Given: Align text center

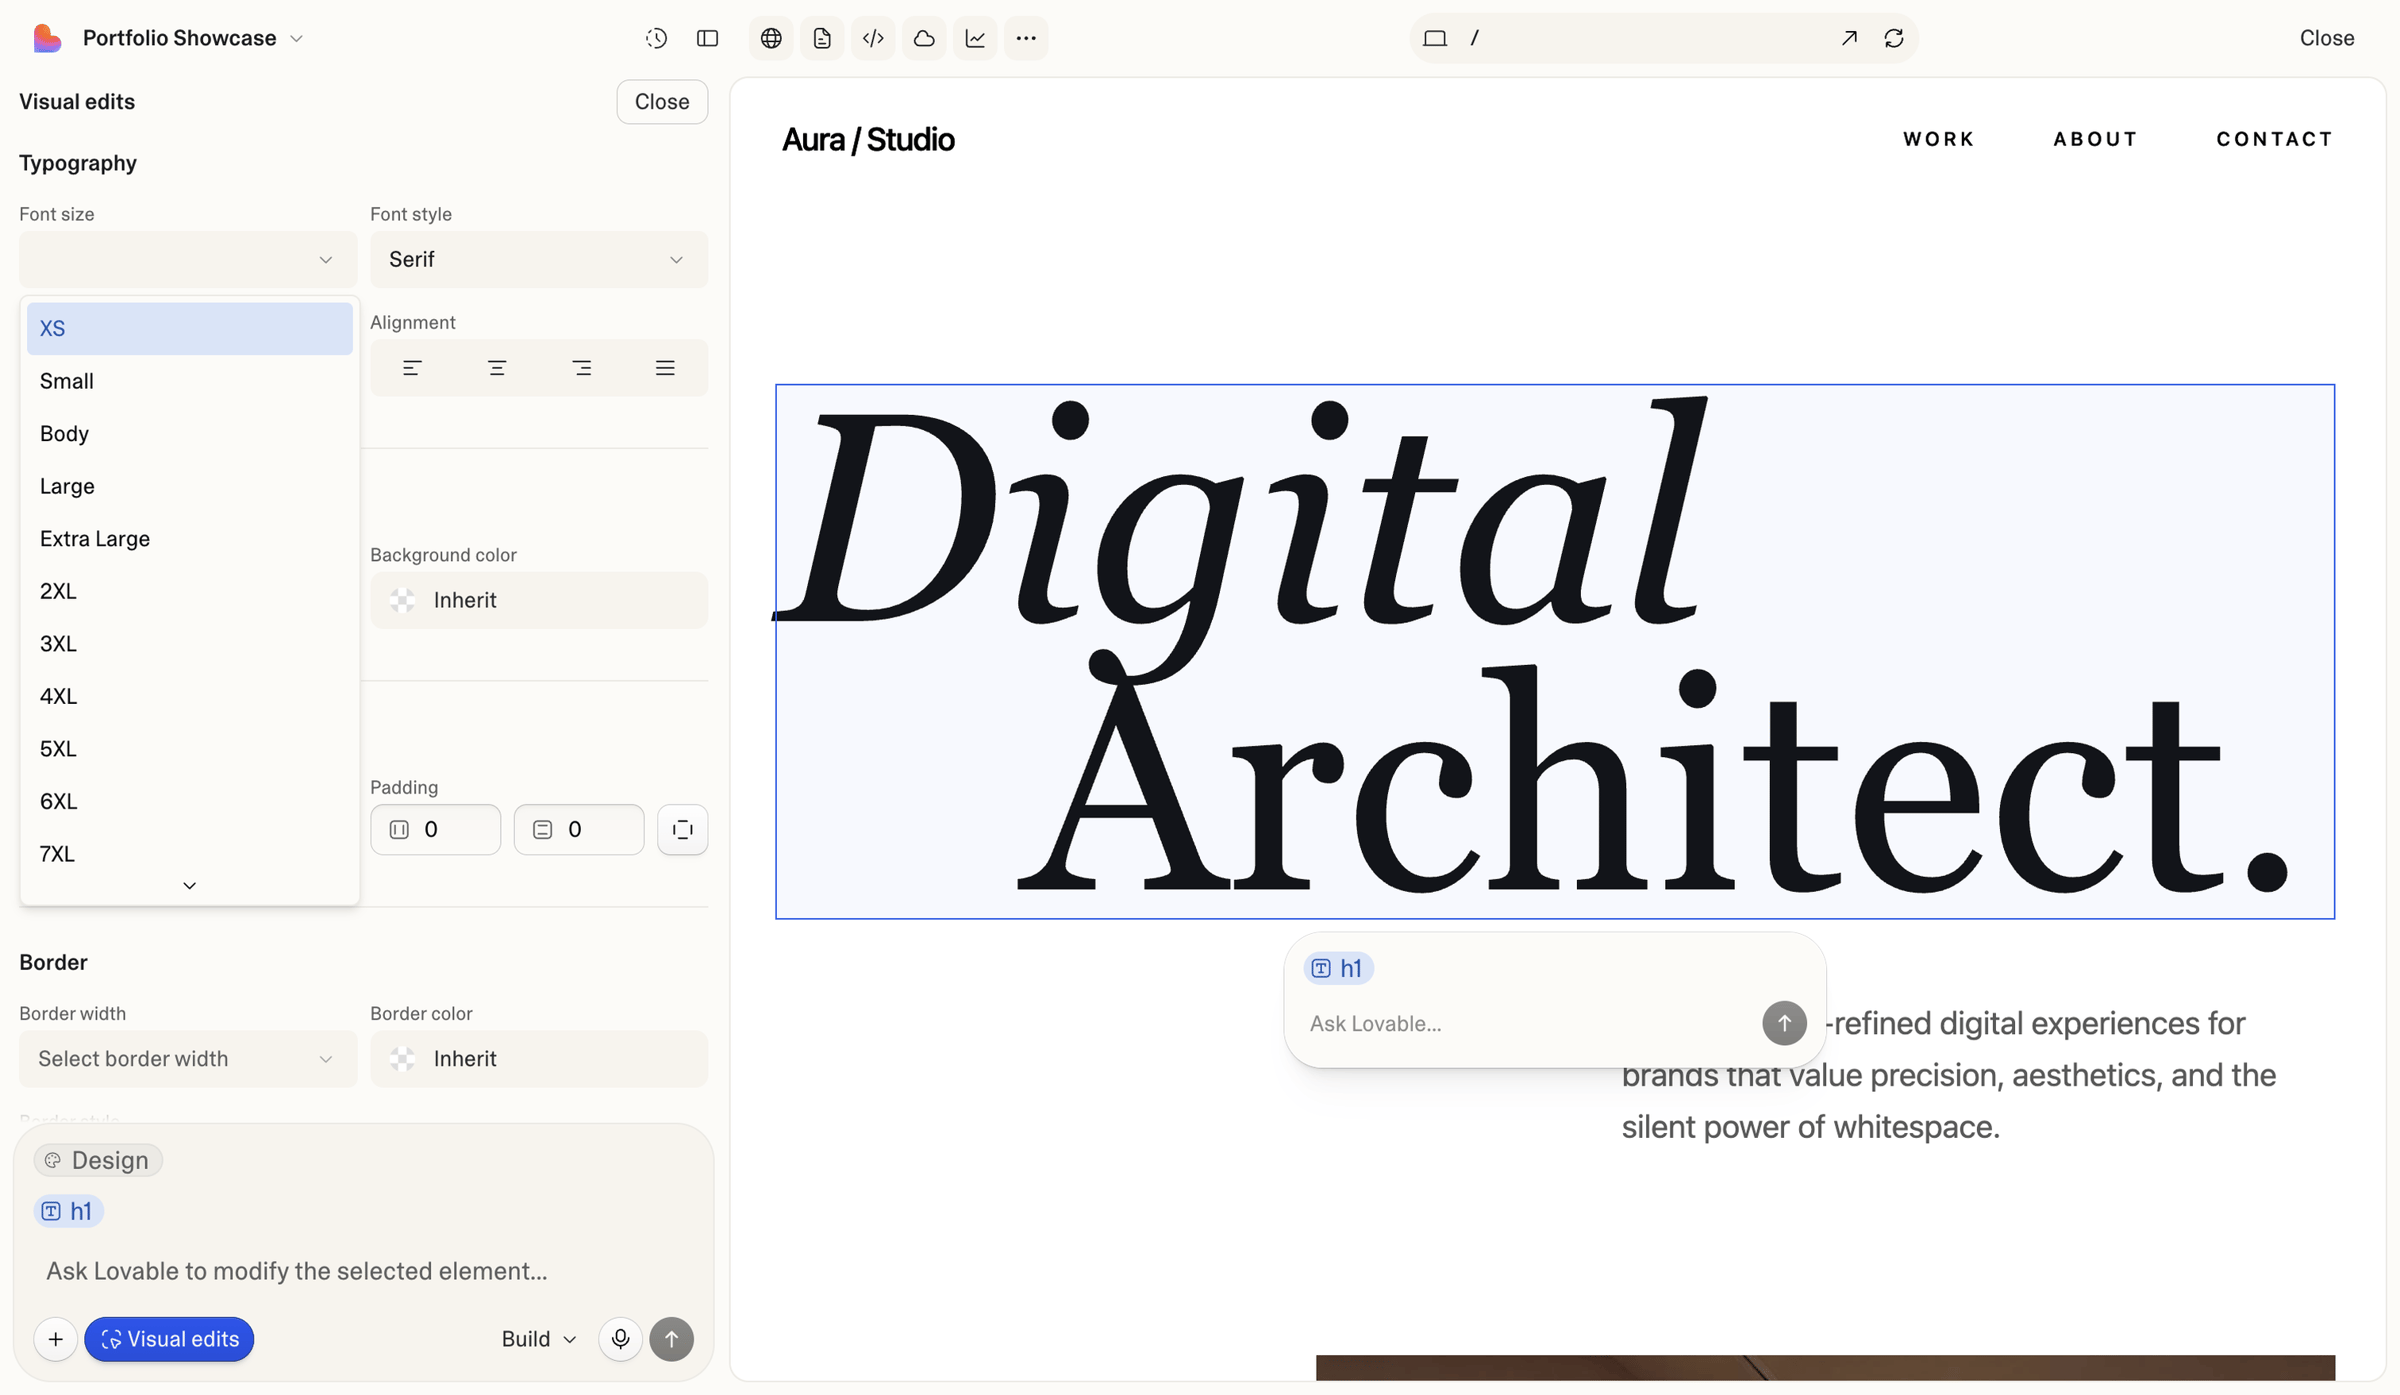Looking at the screenshot, I should tap(497, 368).
